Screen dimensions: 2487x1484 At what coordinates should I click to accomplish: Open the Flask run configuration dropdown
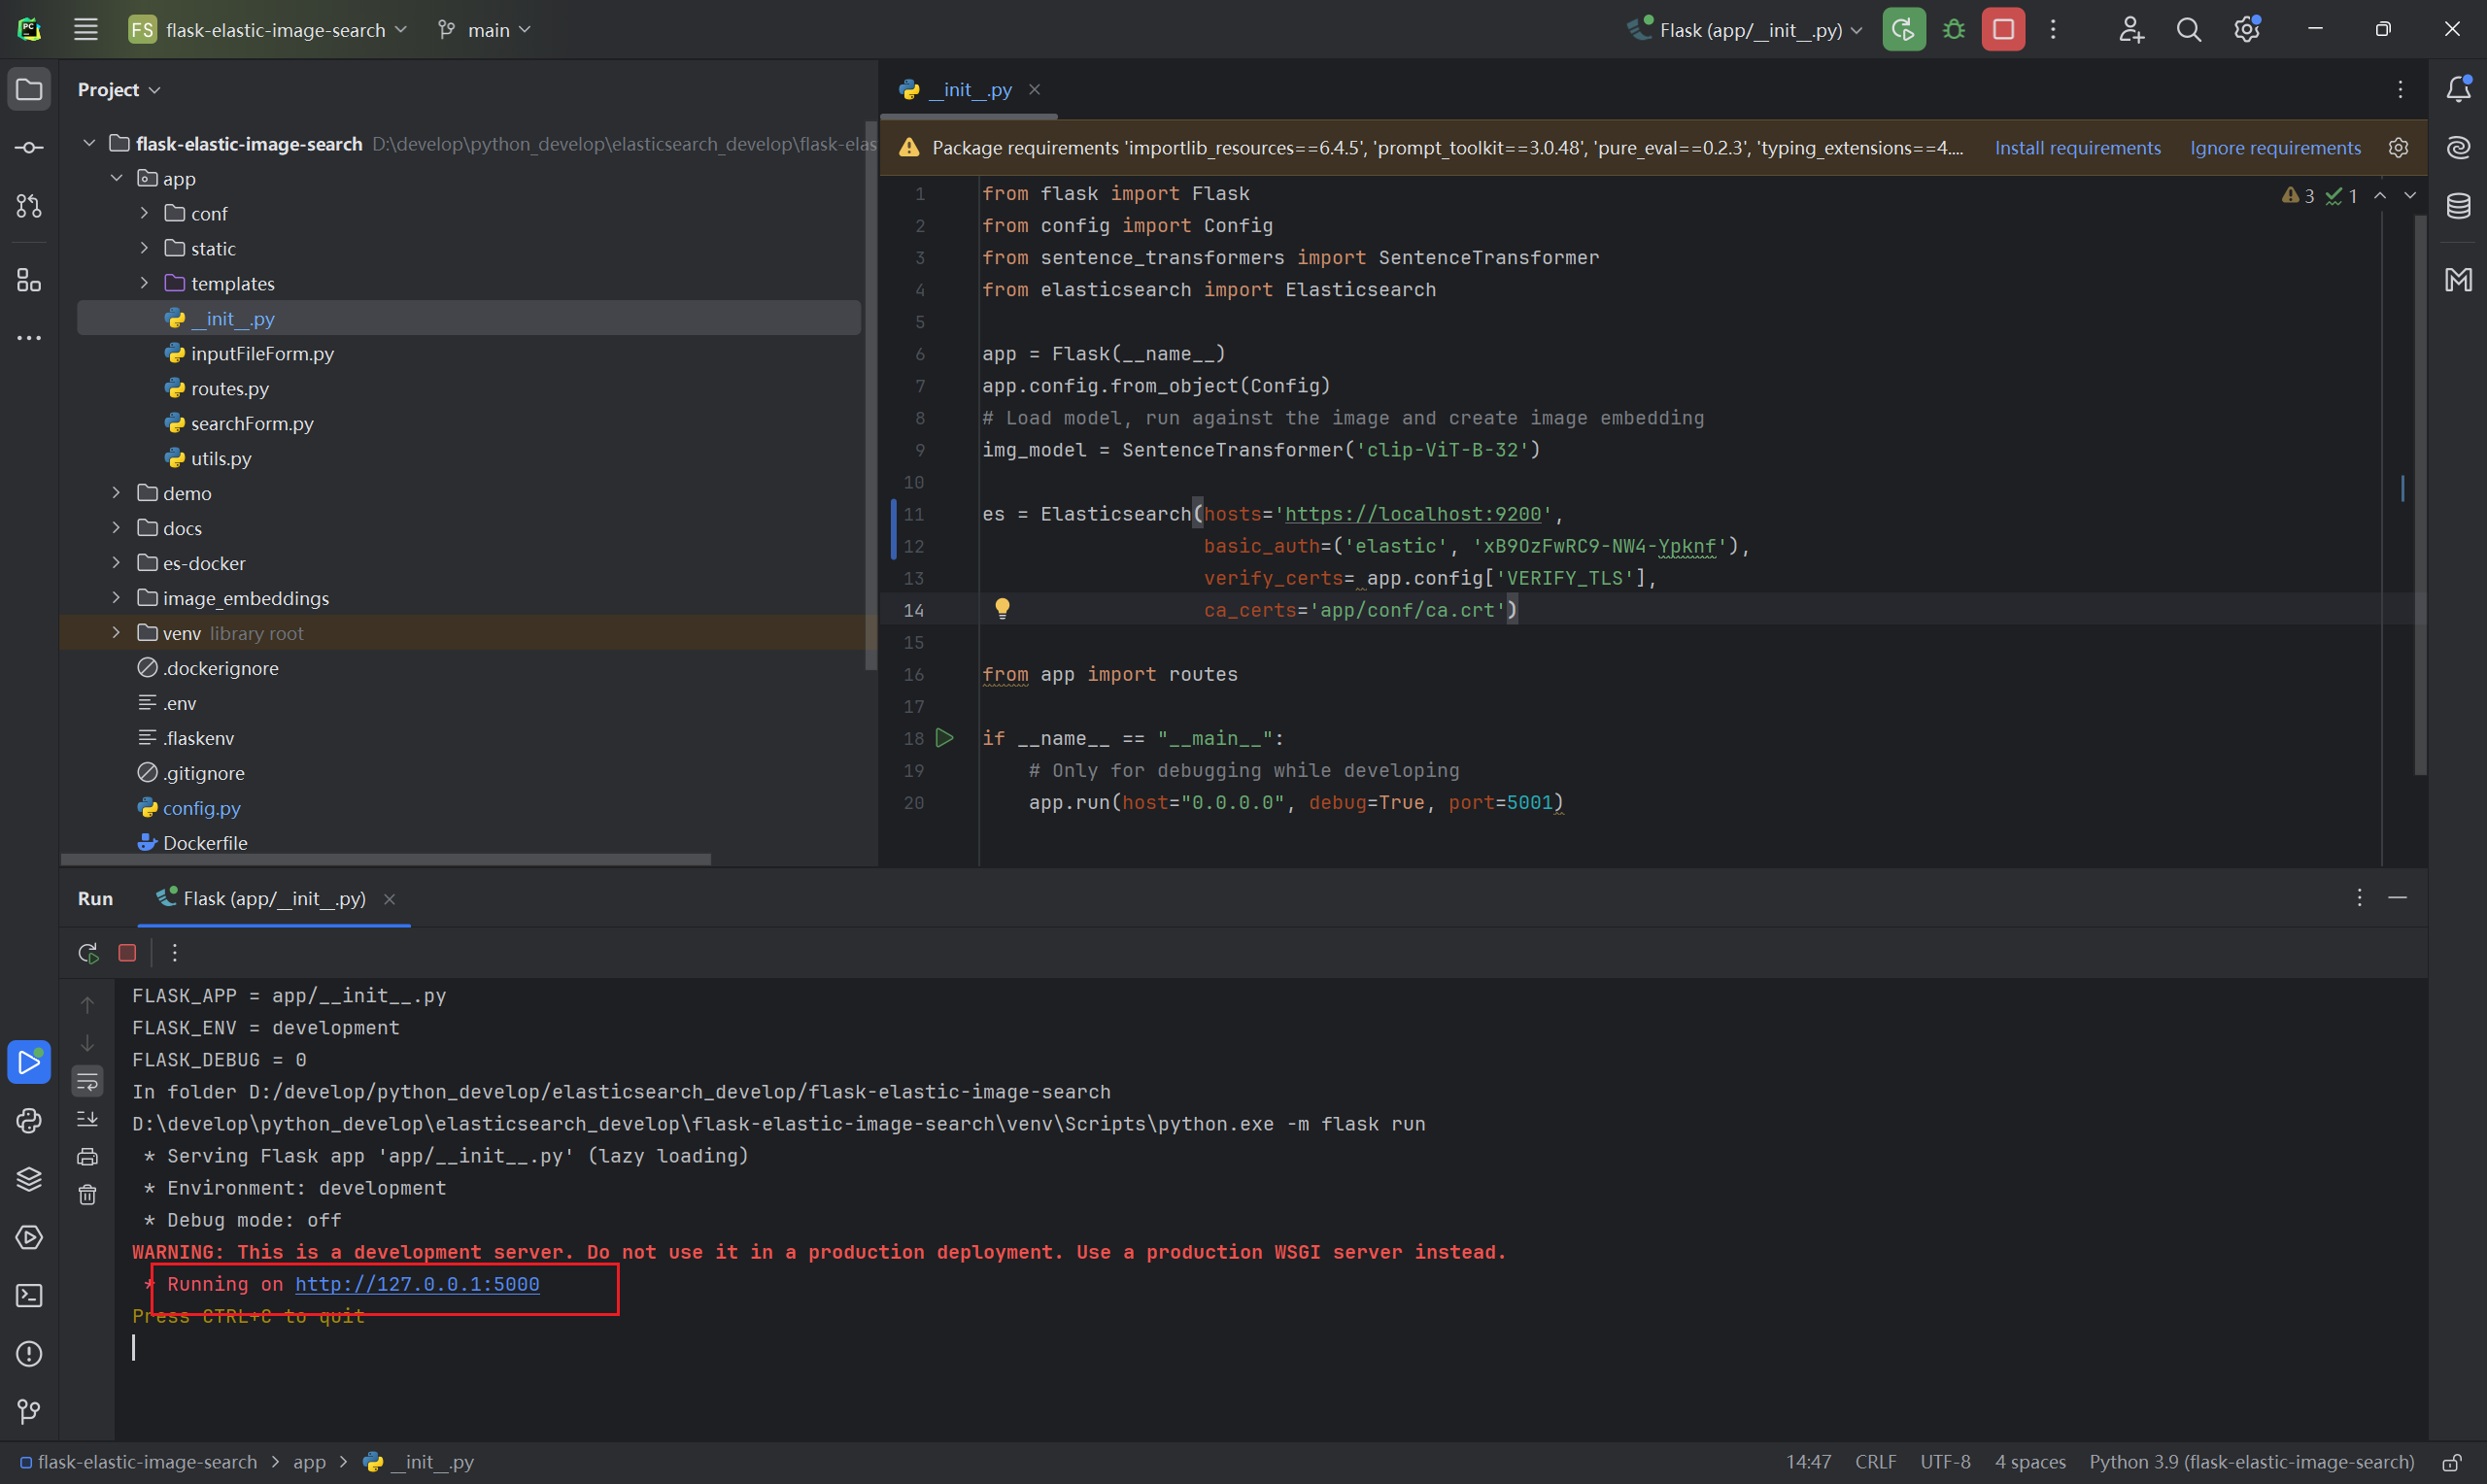pos(1746,30)
